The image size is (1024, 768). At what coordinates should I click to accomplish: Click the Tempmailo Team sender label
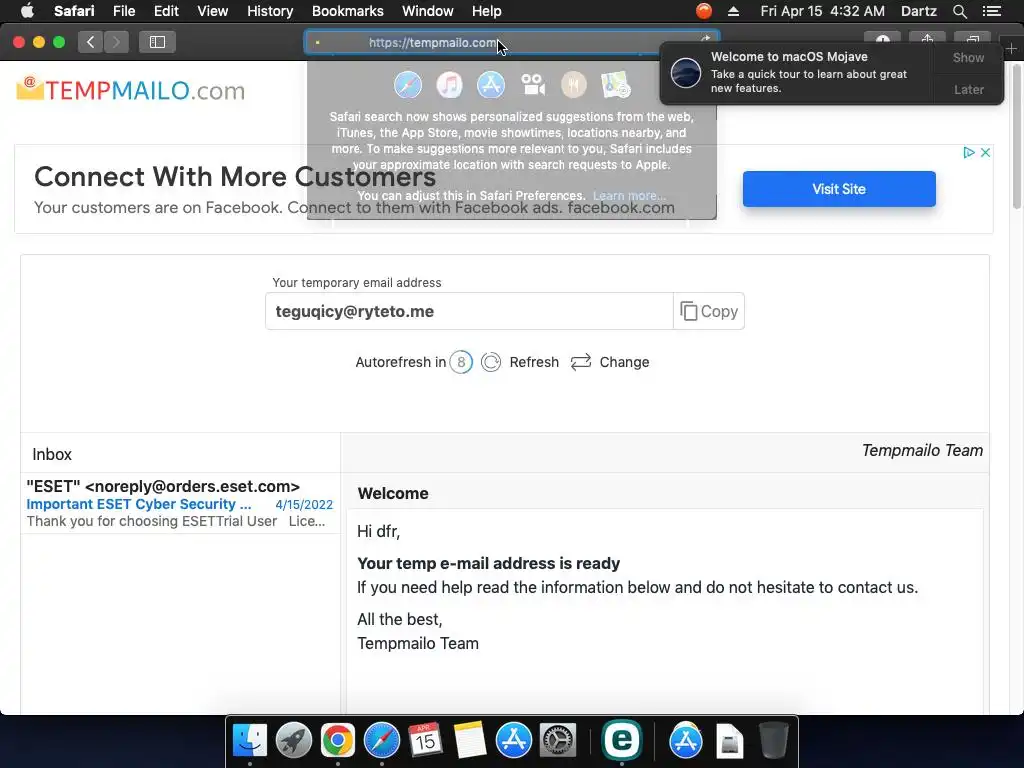point(922,450)
